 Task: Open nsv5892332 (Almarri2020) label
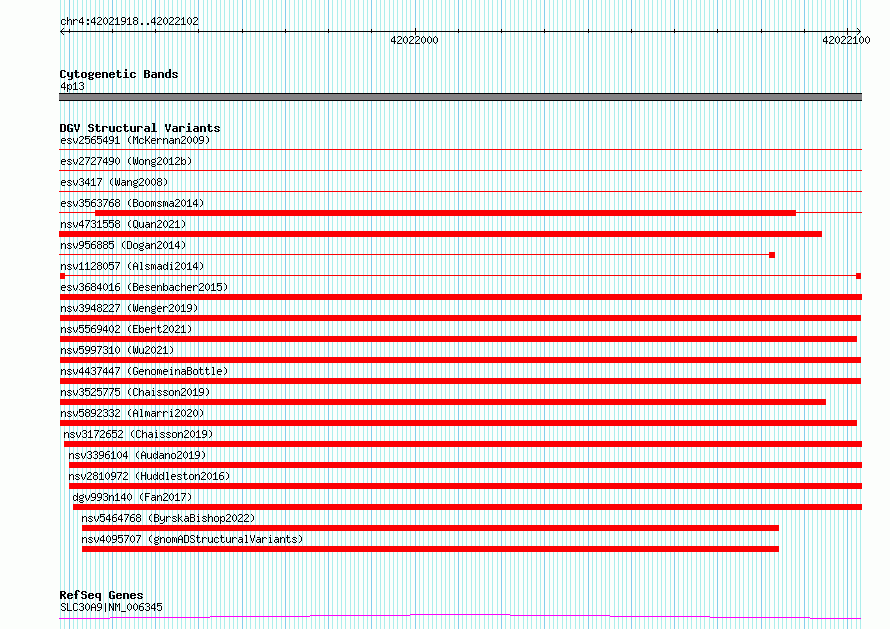tap(132, 413)
